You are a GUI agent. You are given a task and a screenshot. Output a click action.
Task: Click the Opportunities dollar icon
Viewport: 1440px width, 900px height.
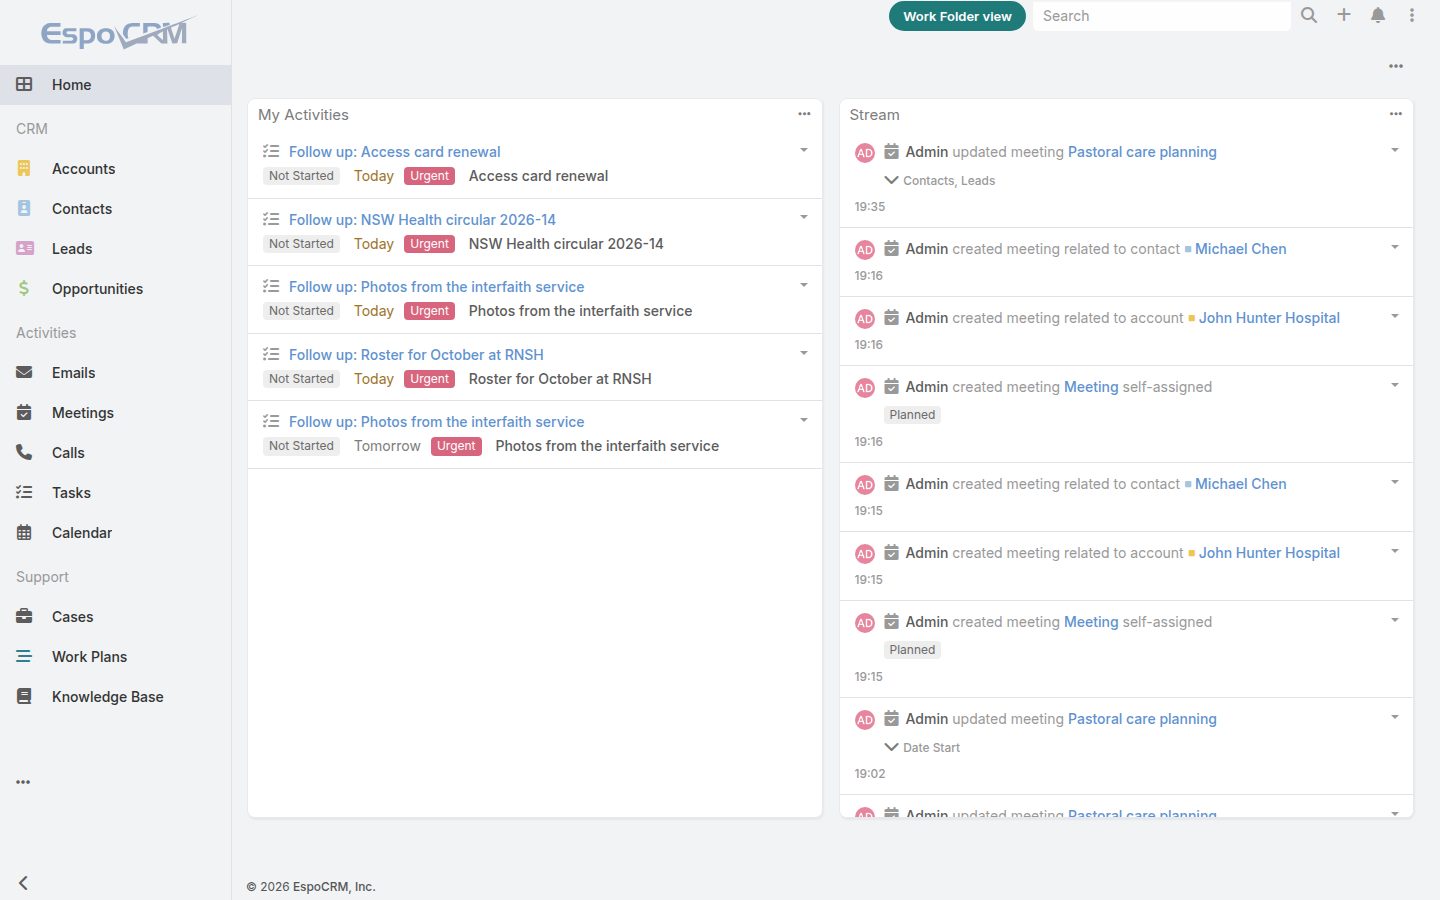coord(24,288)
